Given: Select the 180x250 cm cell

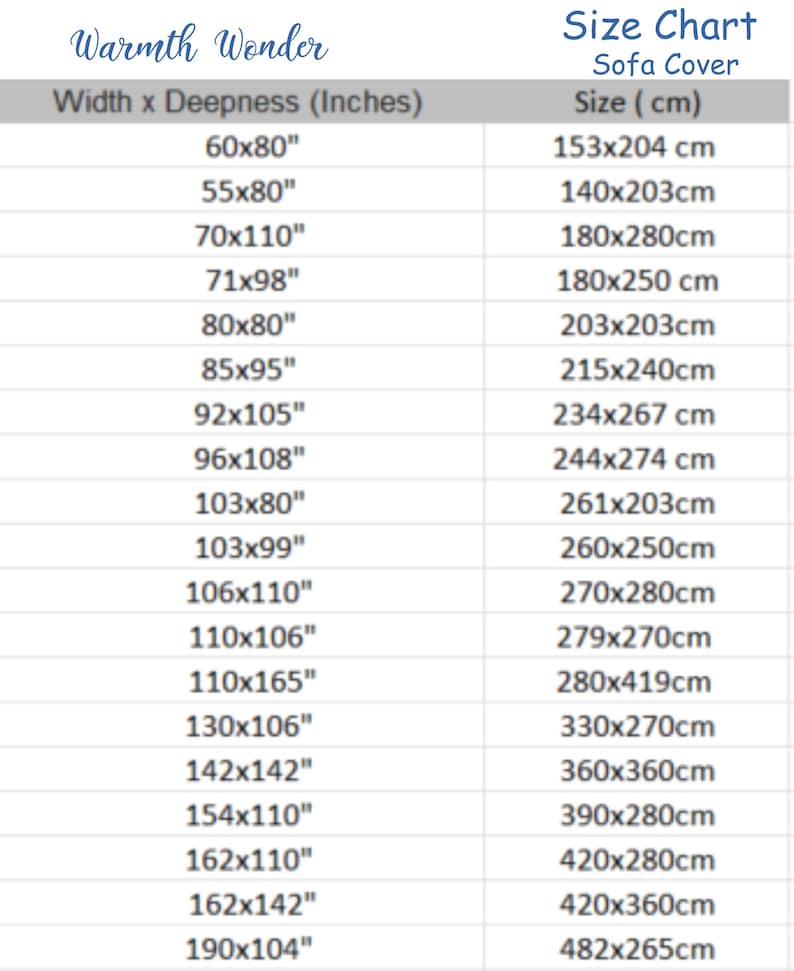Looking at the screenshot, I should pyautogui.click(x=637, y=280).
